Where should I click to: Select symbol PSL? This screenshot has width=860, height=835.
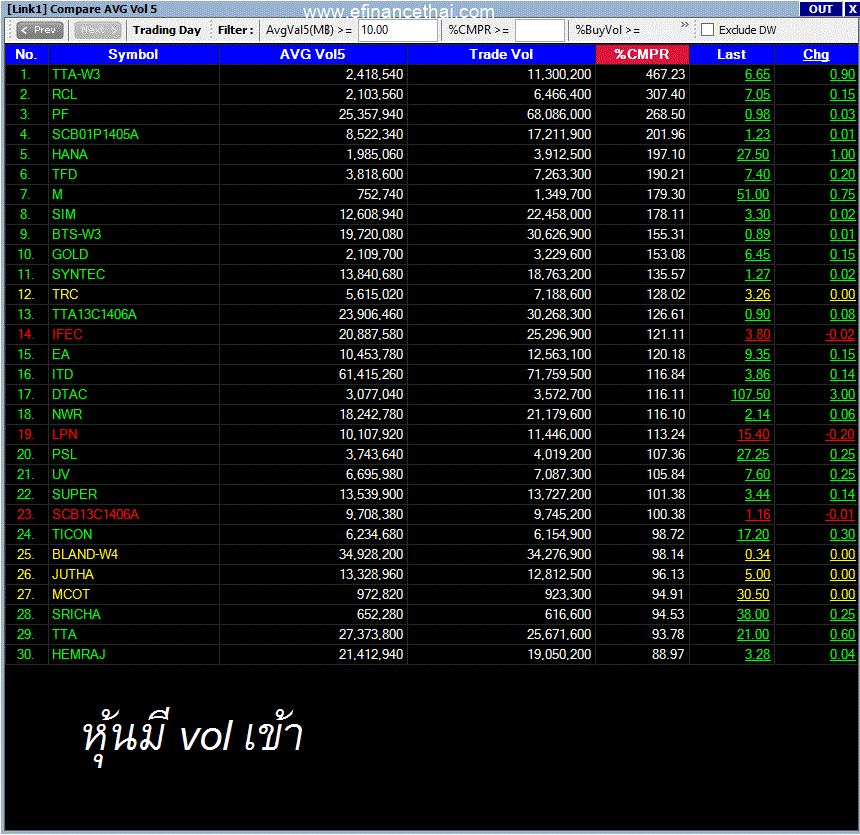[65, 455]
